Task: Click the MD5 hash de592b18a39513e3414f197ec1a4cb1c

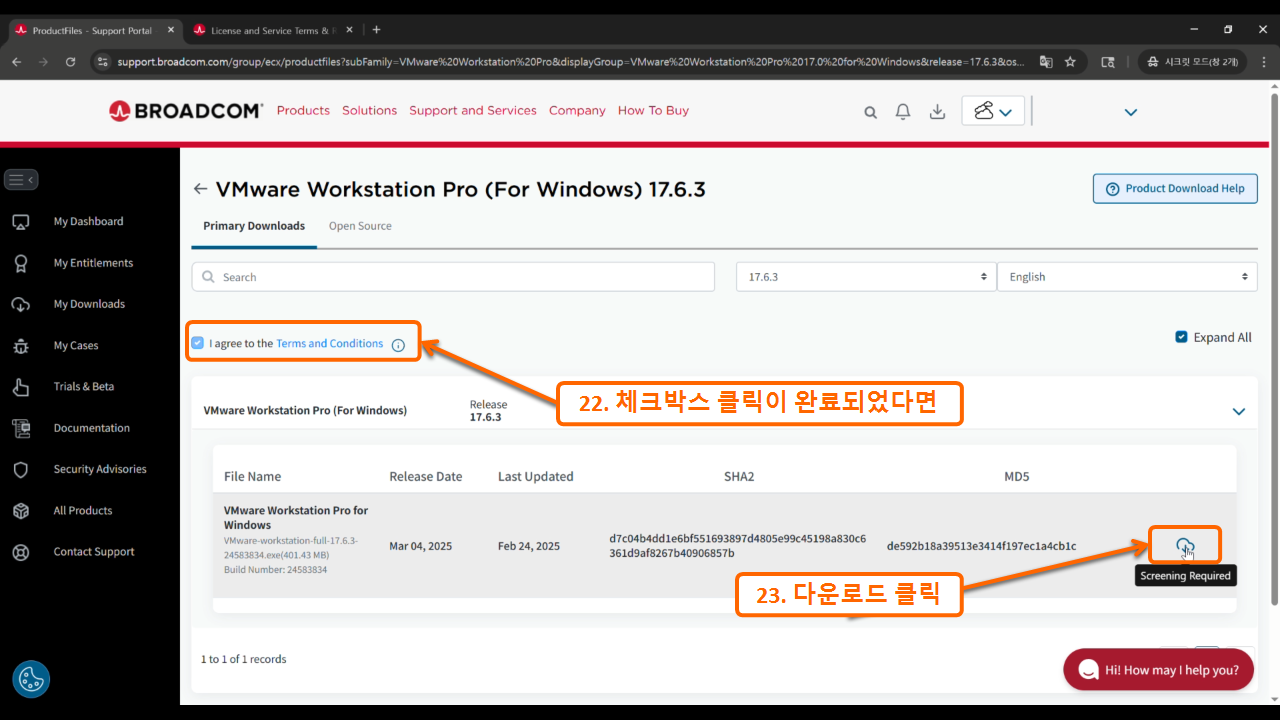Action: coord(981,546)
